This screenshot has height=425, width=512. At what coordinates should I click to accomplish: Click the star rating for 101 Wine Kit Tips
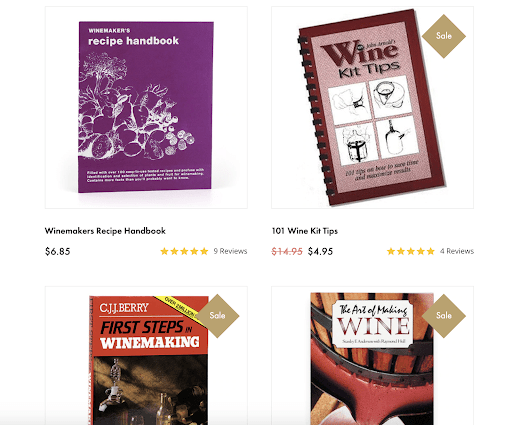tap(411, 251)
